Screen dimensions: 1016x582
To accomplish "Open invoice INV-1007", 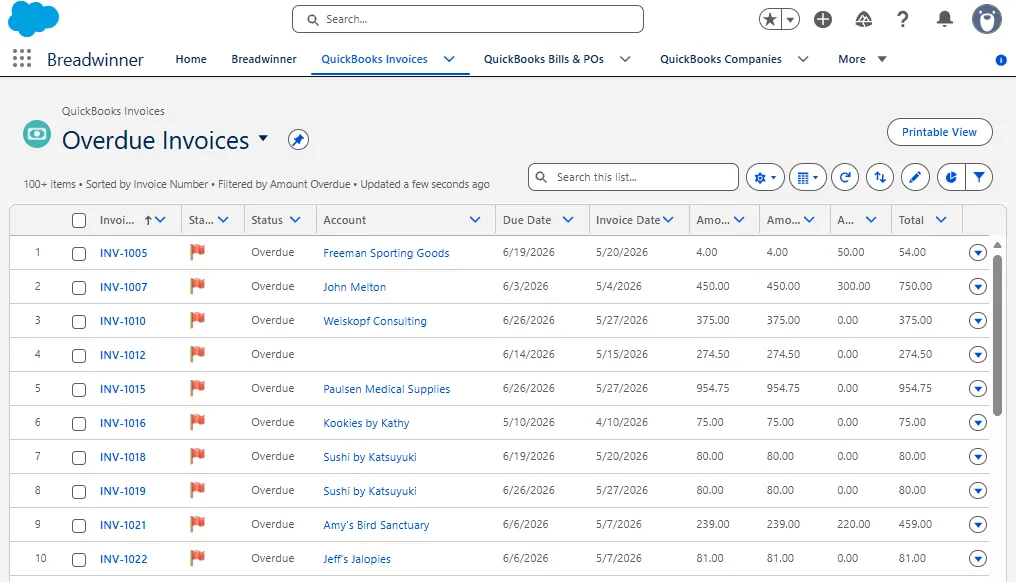I will tap(123, 286).
